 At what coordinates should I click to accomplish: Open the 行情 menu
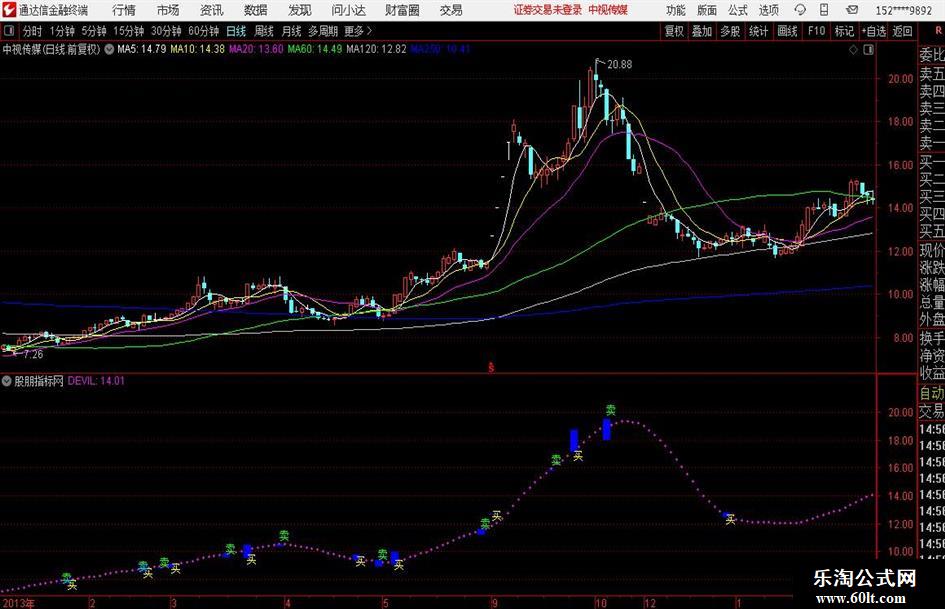(124, 10)
